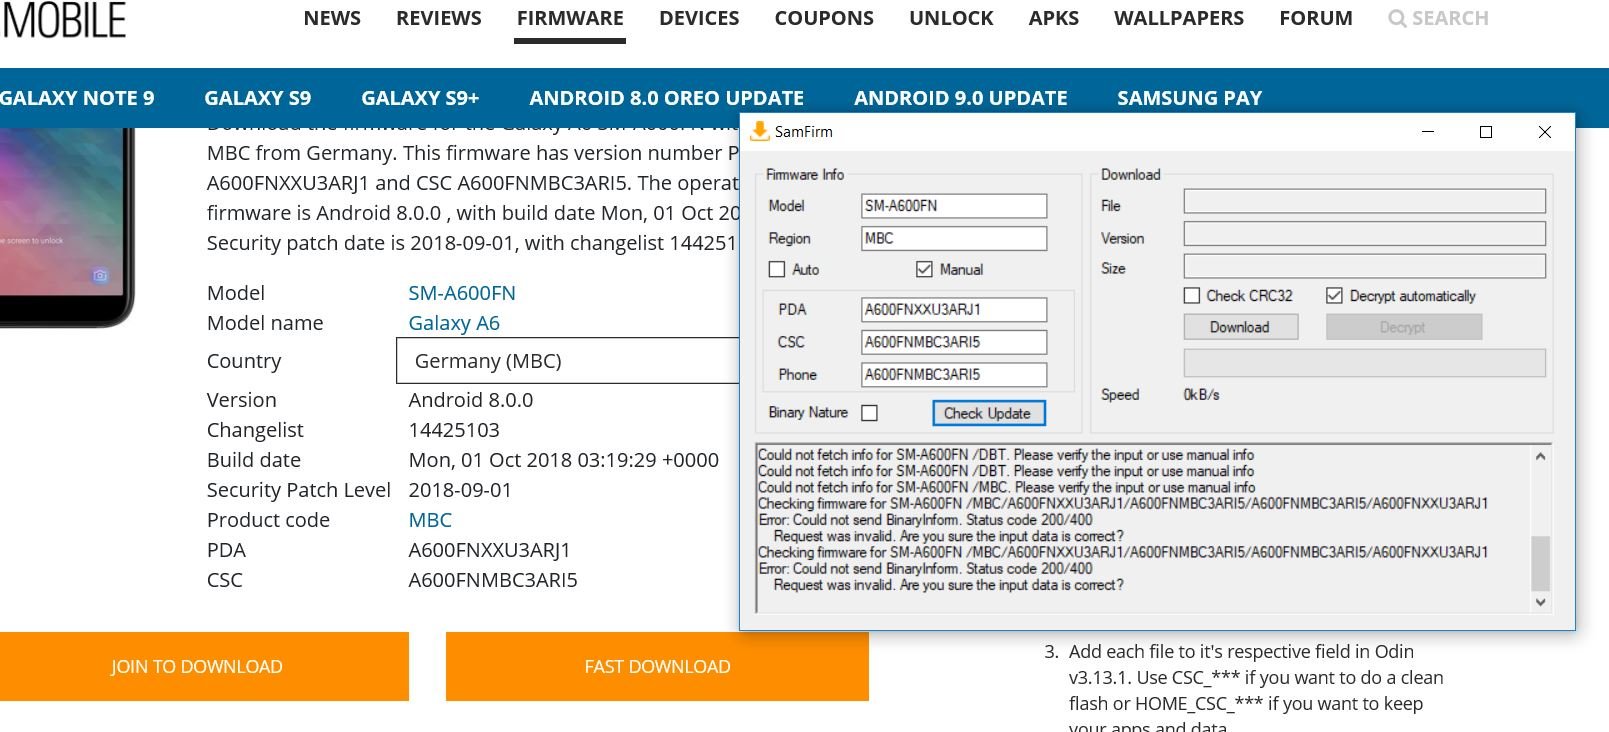Click the "0kB/s" speed value
The height and width of the screenshot is (732, 1609).
tap(1202, 395)
